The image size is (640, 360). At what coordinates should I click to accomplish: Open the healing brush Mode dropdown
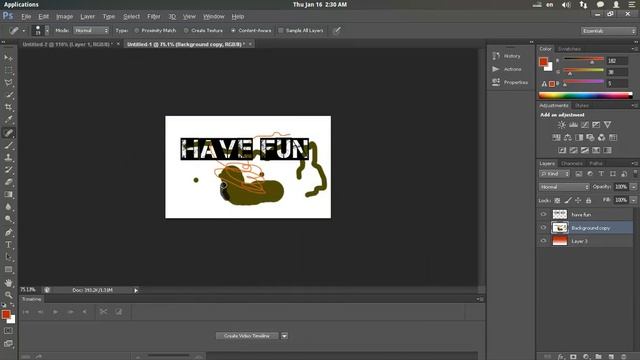coord(91,31)
